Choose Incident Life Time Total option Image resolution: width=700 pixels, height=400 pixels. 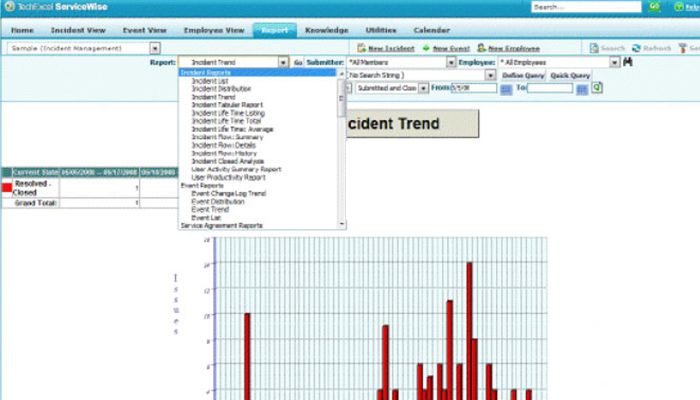226,121
